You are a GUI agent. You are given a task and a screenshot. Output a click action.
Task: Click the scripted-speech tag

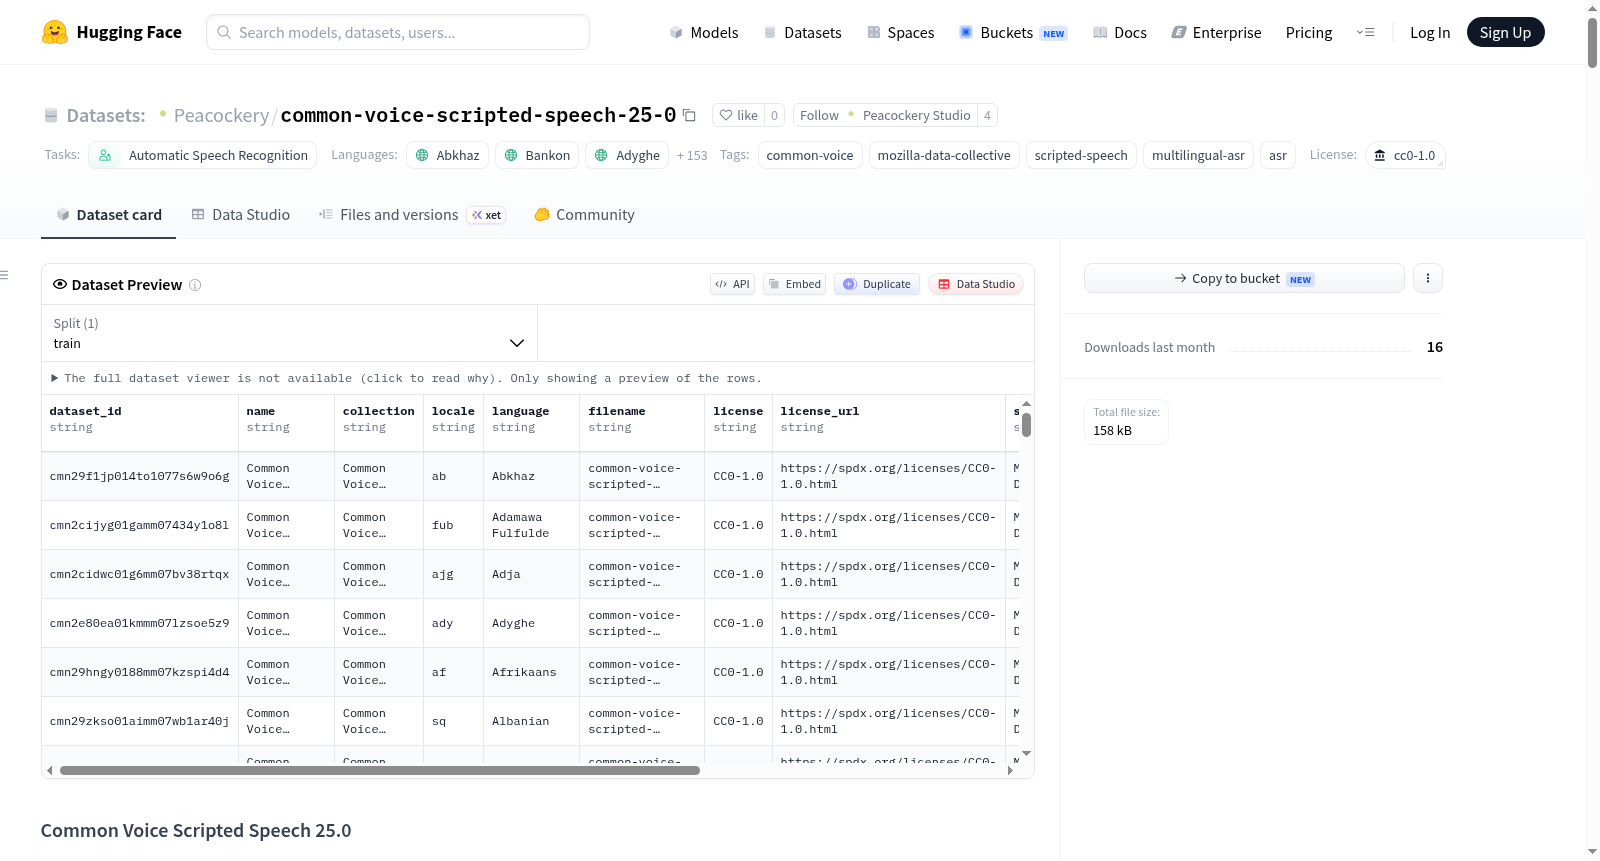point(1081,155)
